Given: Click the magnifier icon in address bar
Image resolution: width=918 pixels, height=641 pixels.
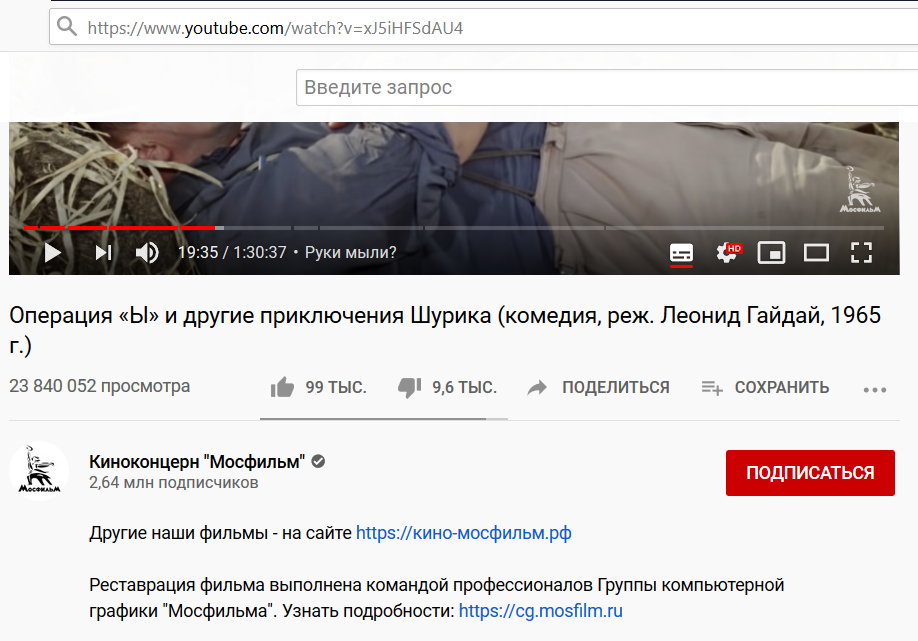Looking at the screenshot, I should click(67, 26).
